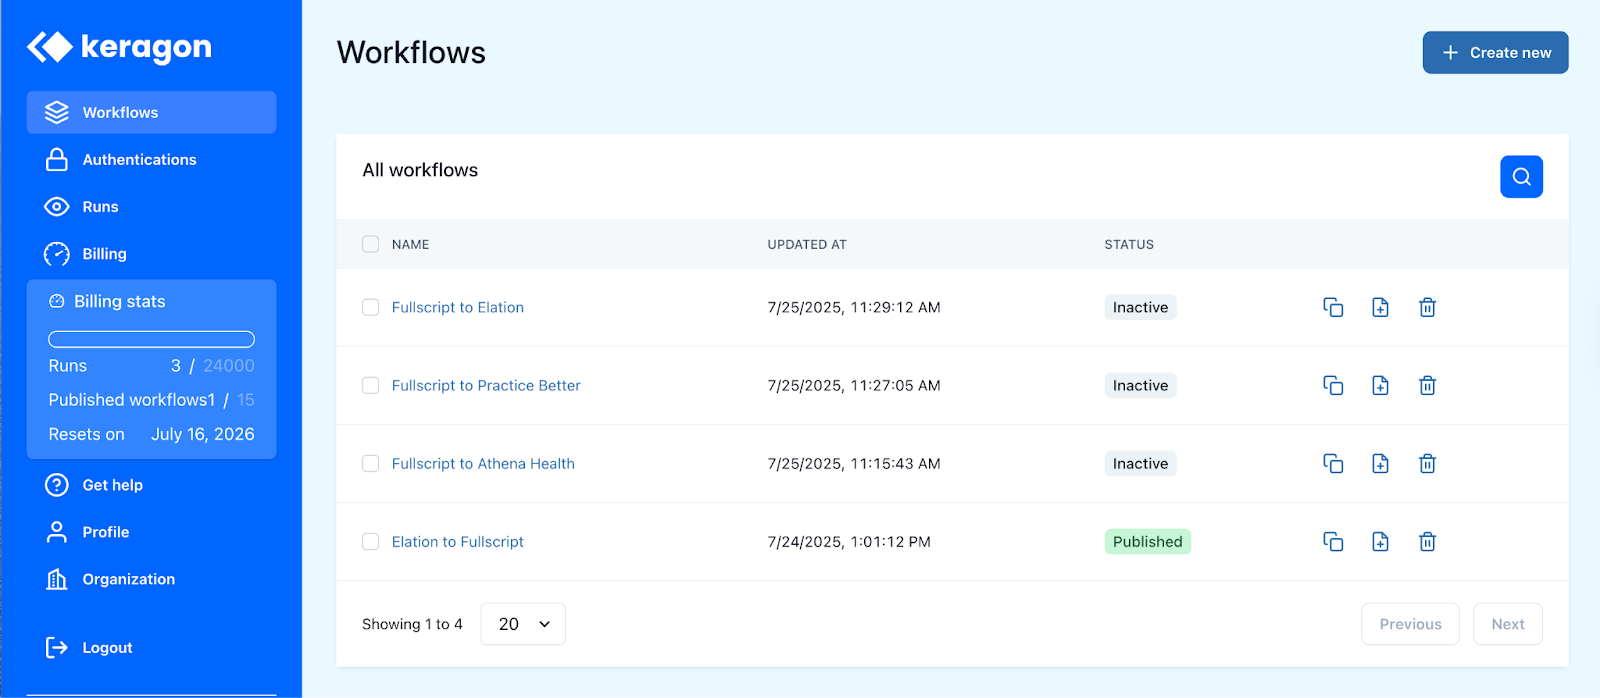
Task: Check the Fullscript to Elation row checkbox
Action: pos(370,307)
